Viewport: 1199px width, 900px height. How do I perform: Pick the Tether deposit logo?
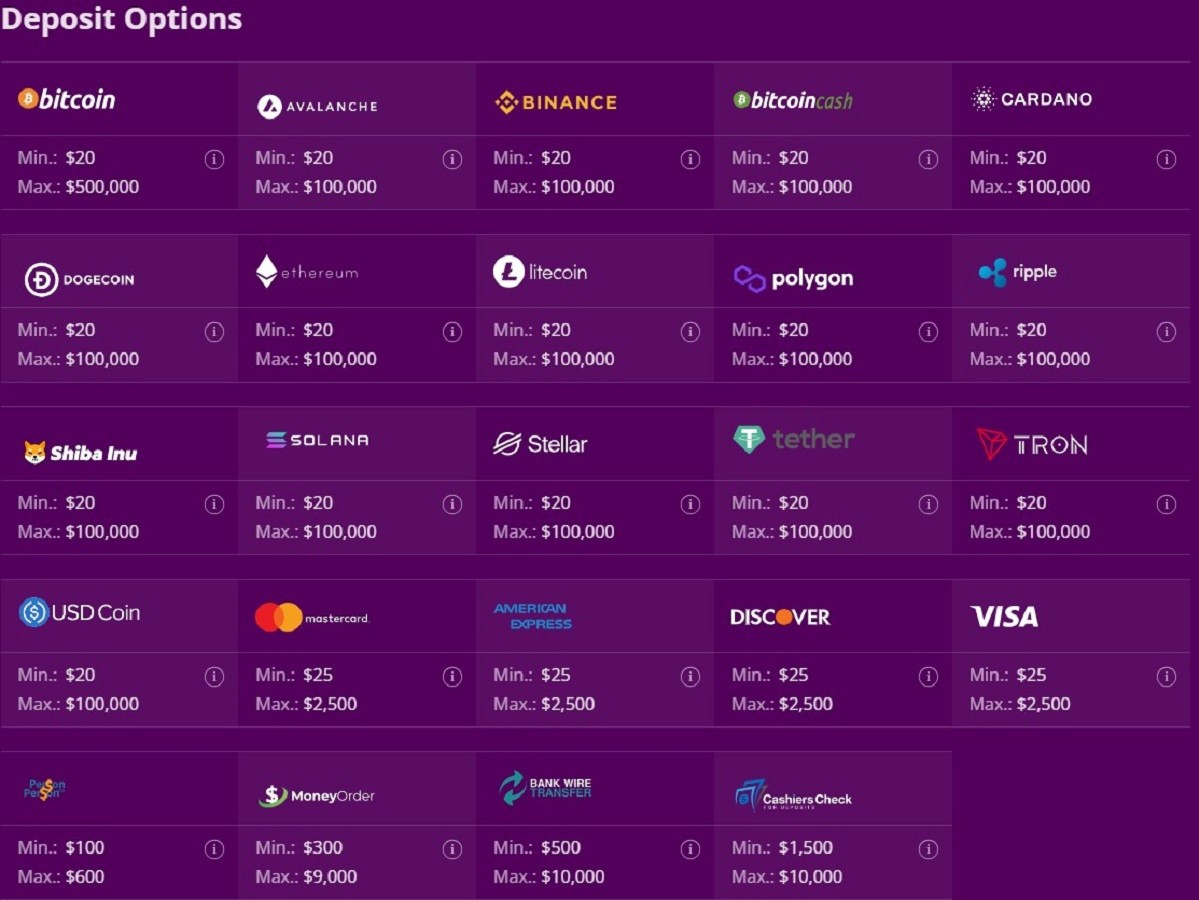794,439
